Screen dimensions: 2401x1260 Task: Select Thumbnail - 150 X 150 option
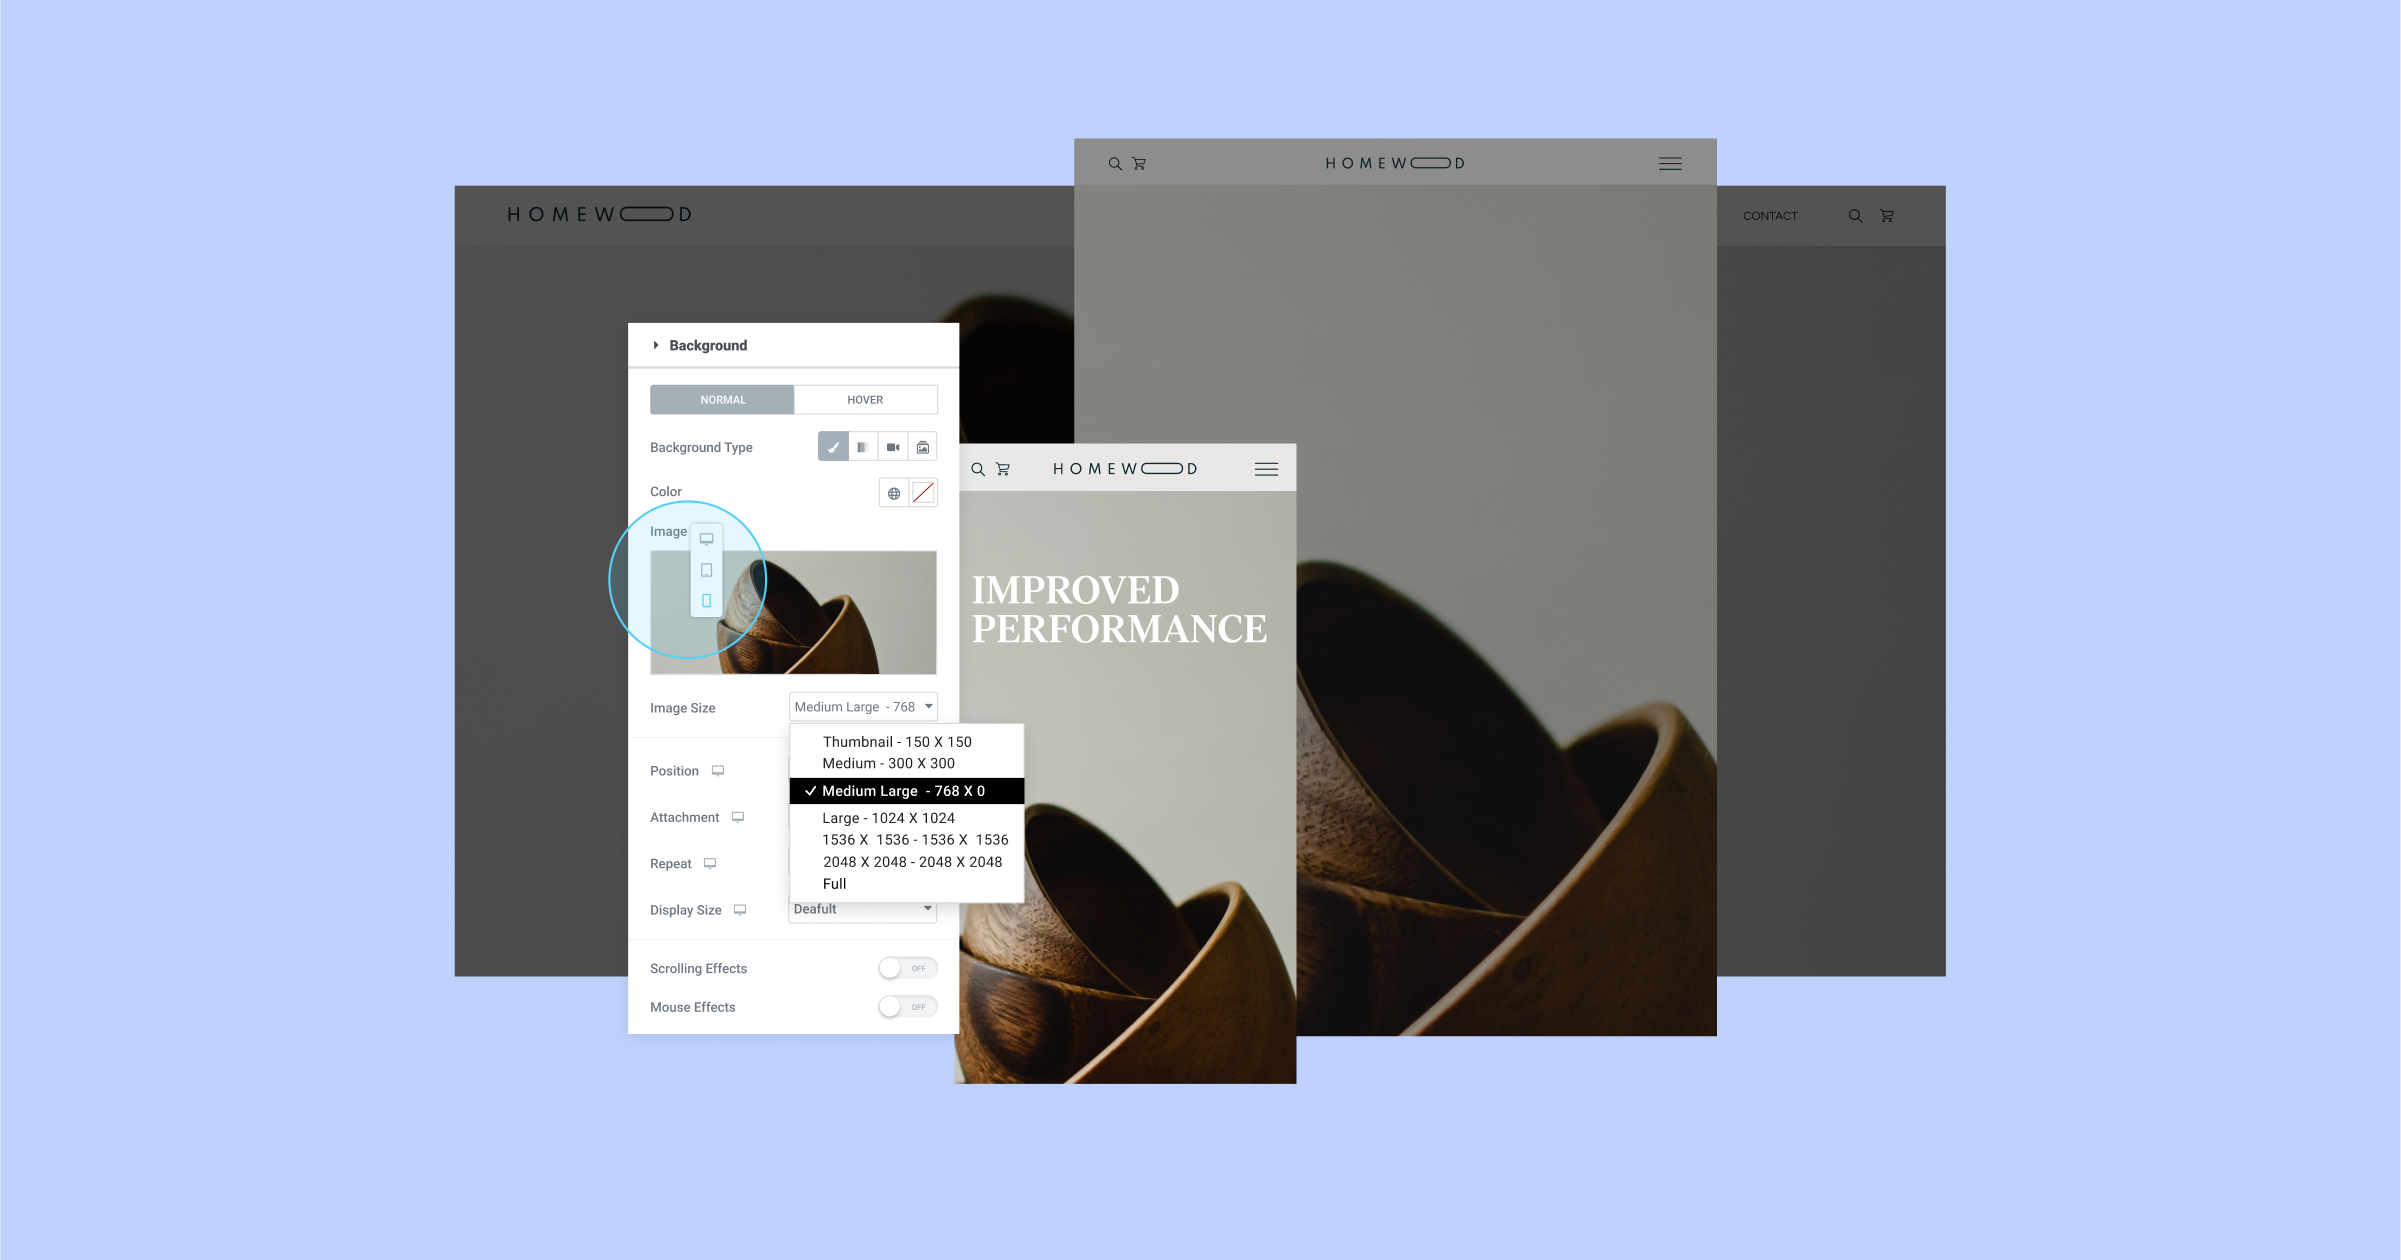[x=899, y=742]
